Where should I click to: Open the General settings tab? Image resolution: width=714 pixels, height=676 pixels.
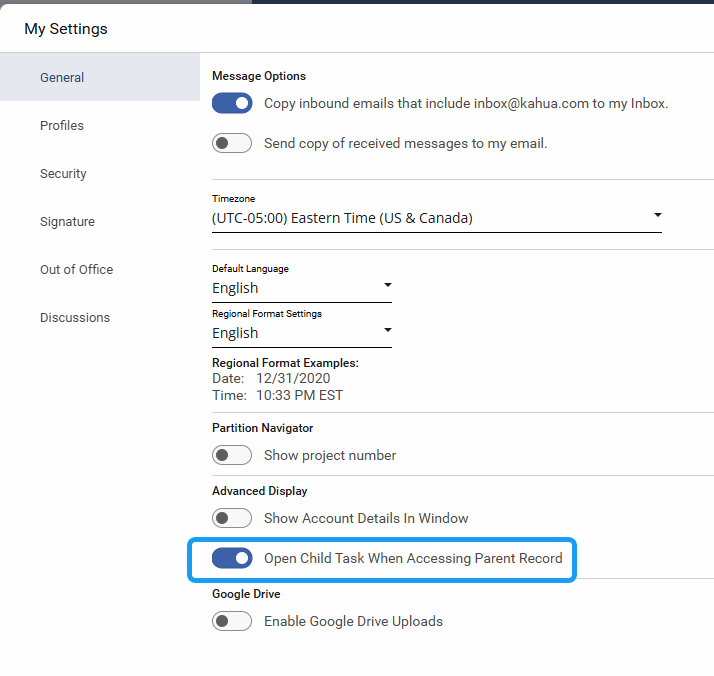(x=62, y=78)
